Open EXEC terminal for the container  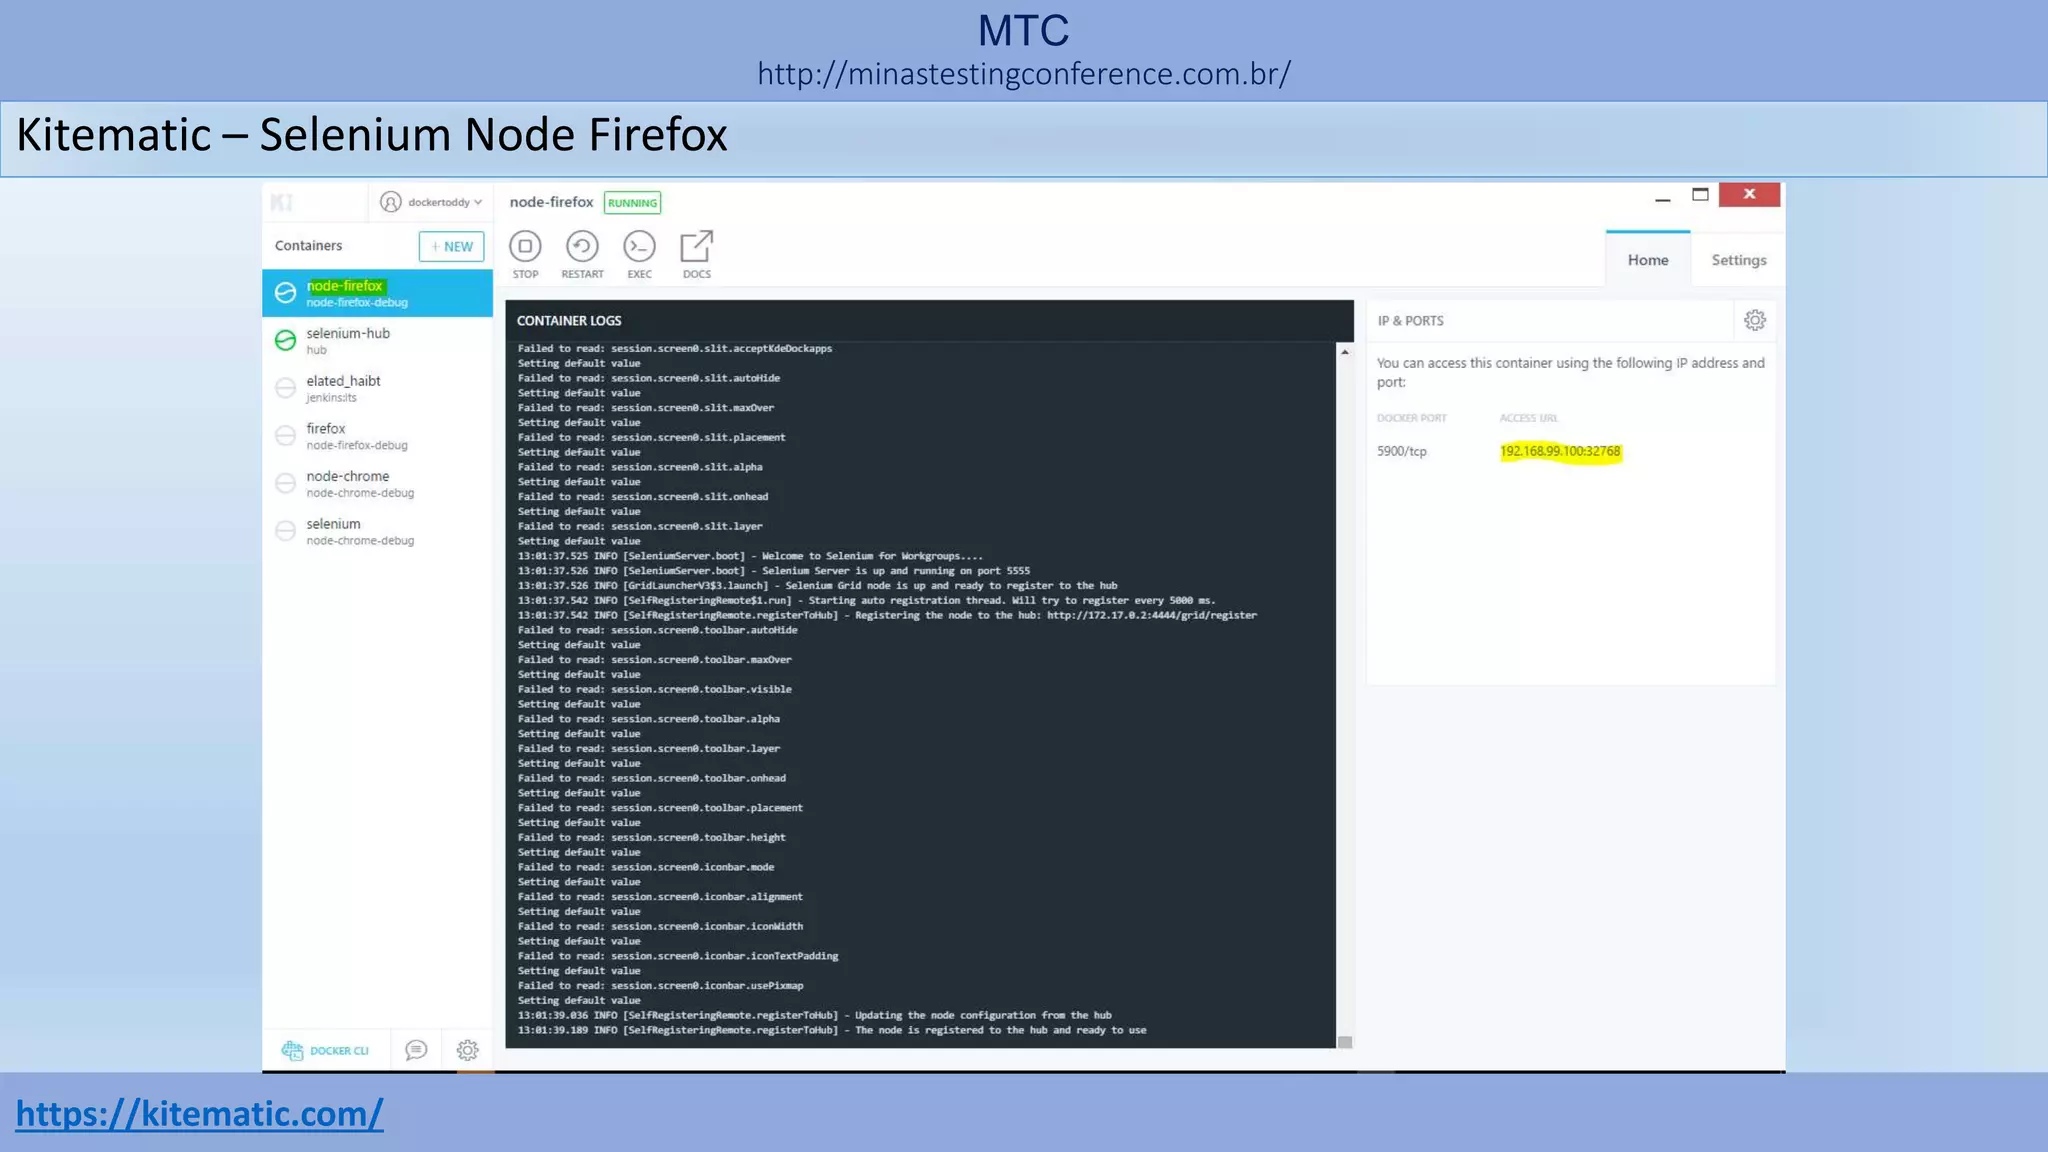point(639,246)
